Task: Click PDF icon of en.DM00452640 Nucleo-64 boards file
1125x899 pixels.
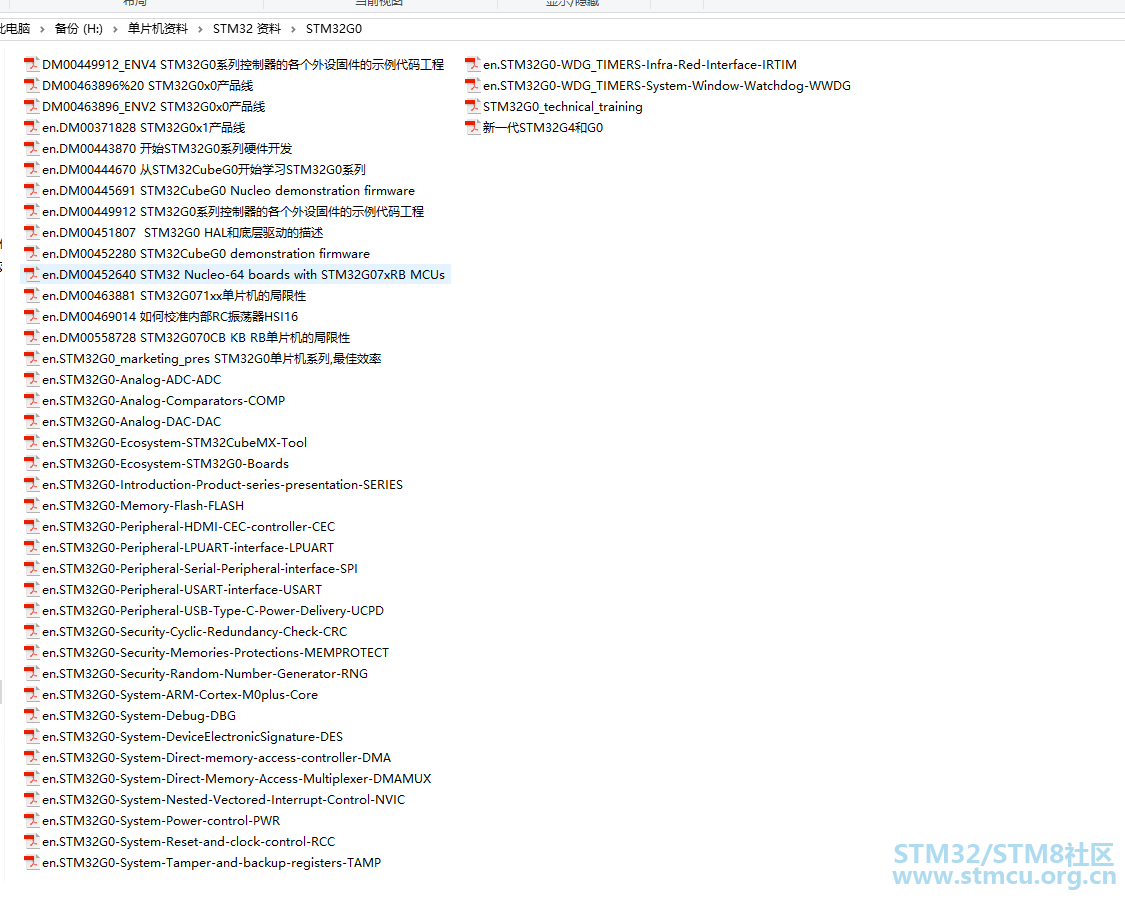Action: (31, 274)
